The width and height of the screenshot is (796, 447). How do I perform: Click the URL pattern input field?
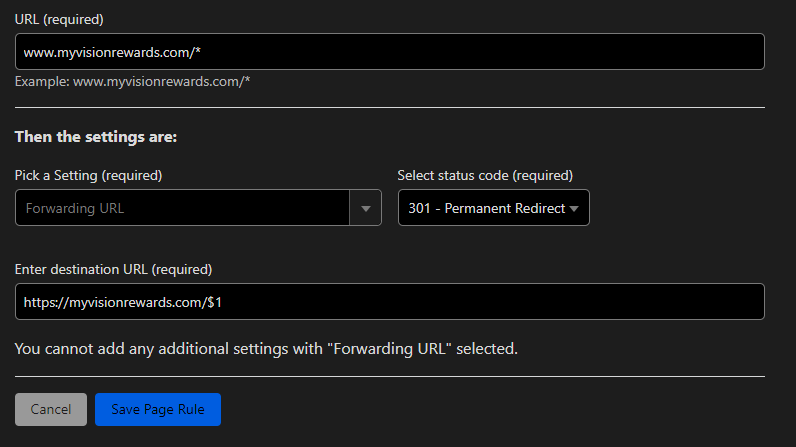pyautogui.click(x=389, y=52)
